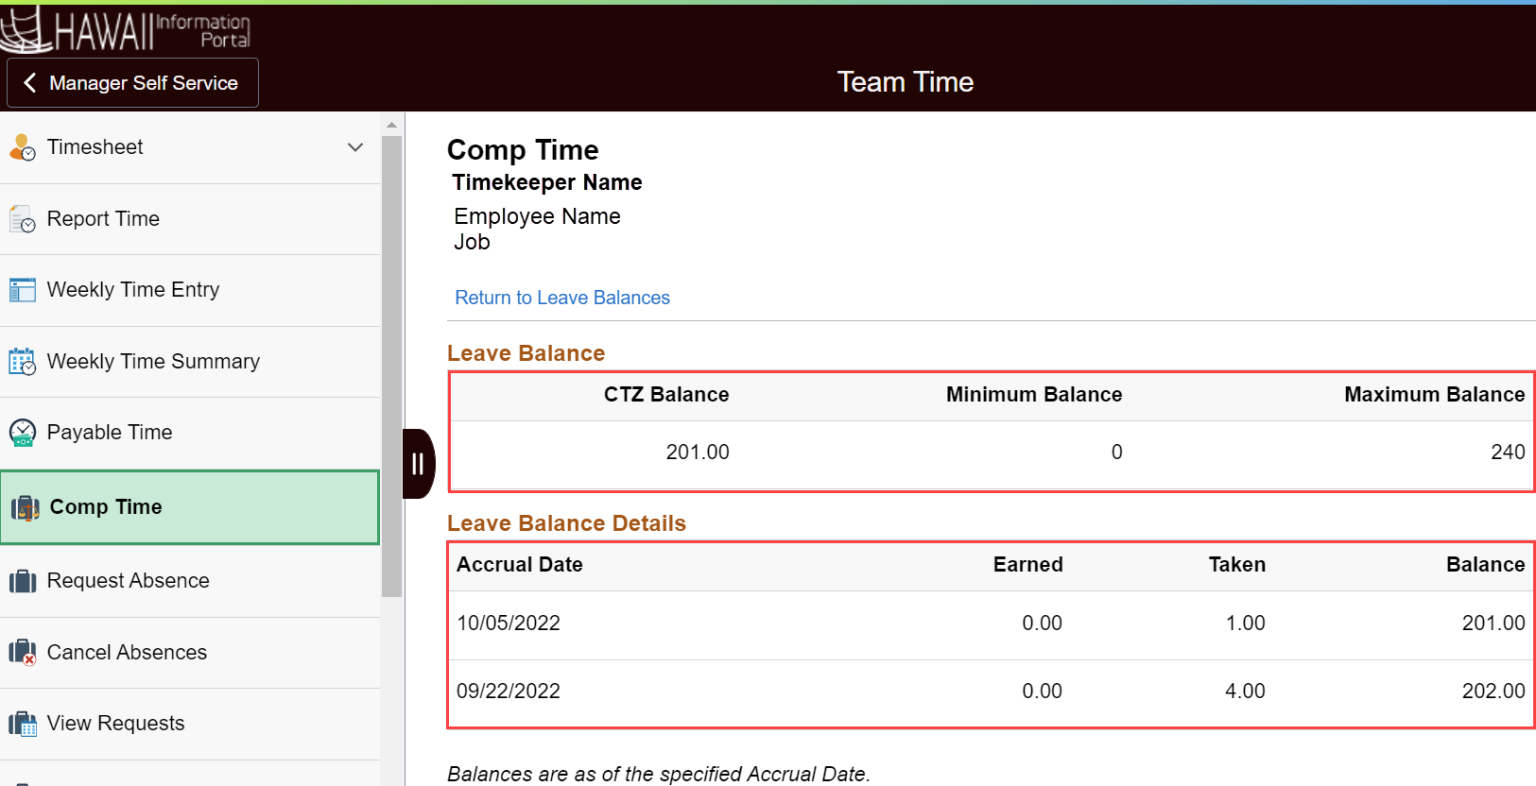Open the Comp Time page
The height and width of the screenshot is (786, 1536).
tap(103, 506)
